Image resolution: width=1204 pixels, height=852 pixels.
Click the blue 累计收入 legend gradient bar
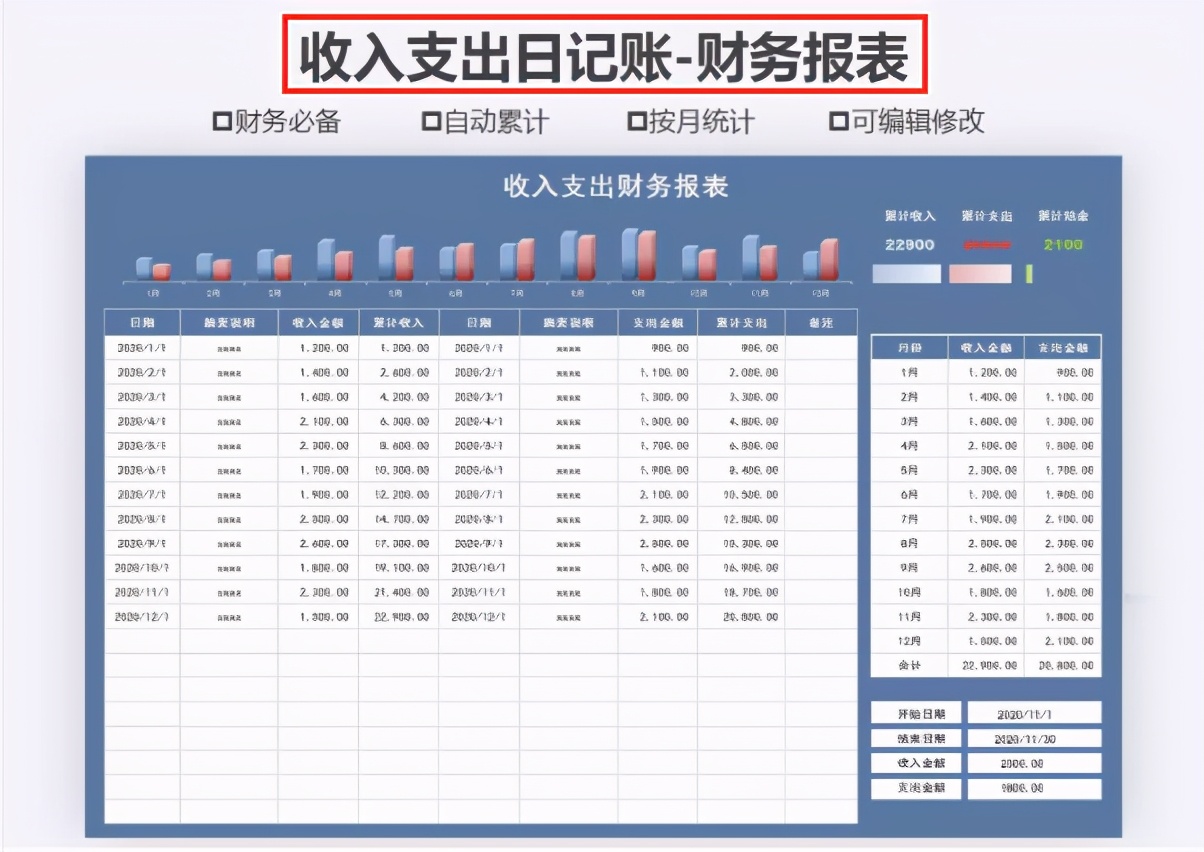tap(905, 272)
